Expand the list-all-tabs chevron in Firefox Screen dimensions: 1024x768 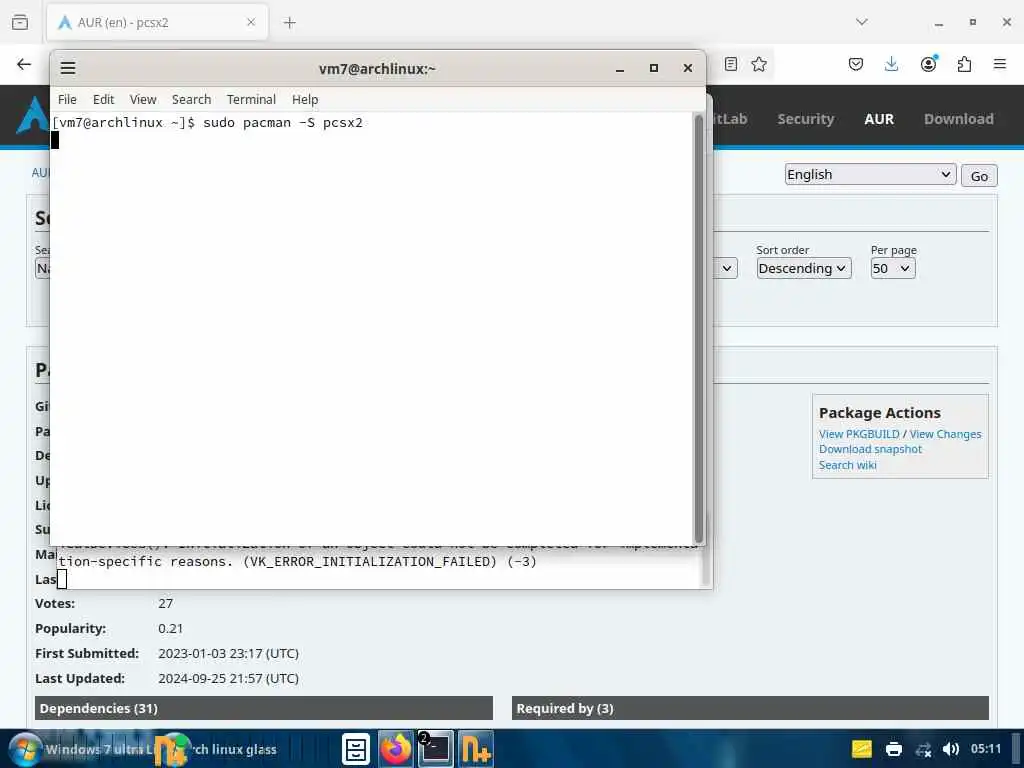click(x=861, y=22)
